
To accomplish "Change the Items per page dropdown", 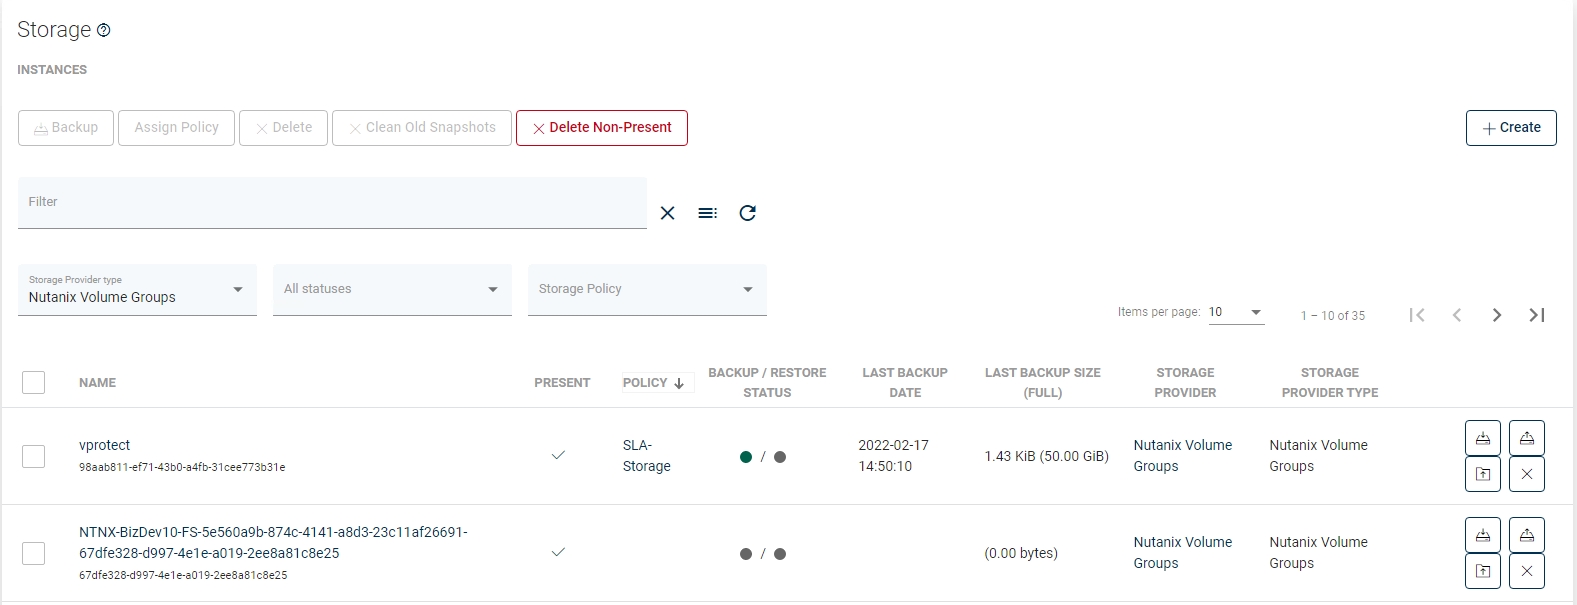I will 1236,313.
